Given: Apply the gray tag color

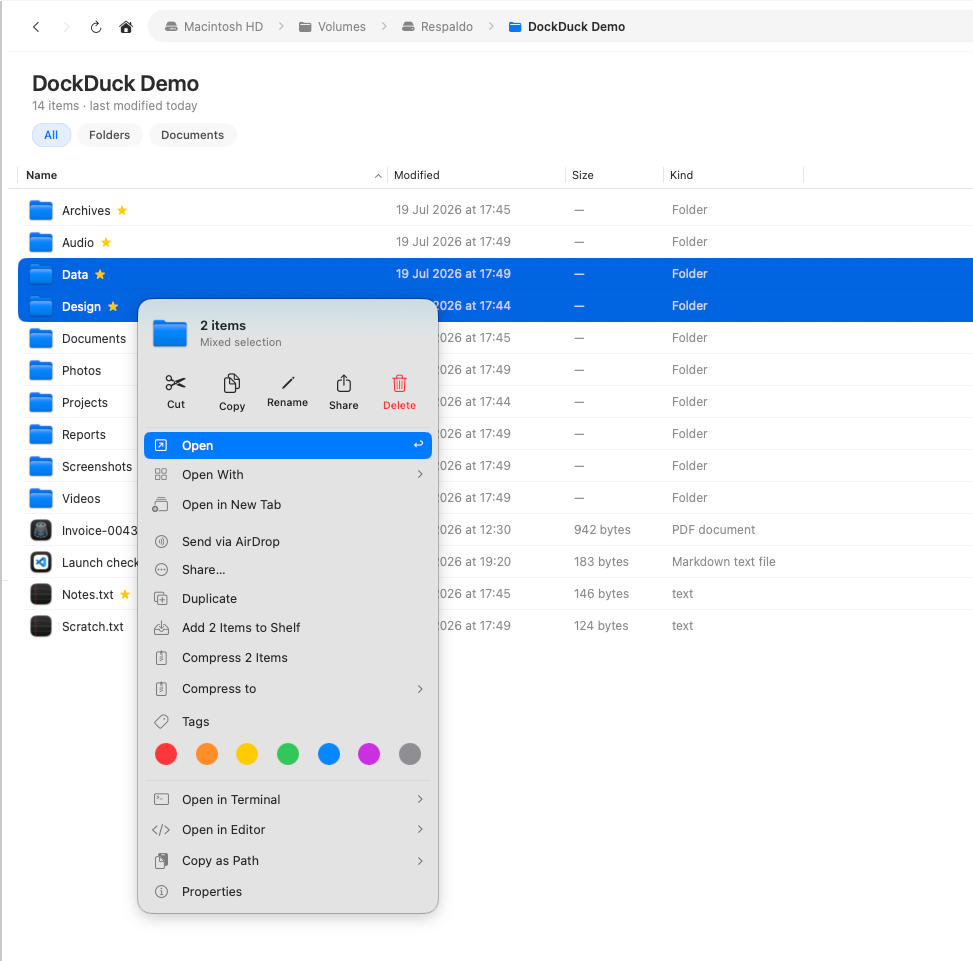Looking at the screenshot, I should (410, 754).
